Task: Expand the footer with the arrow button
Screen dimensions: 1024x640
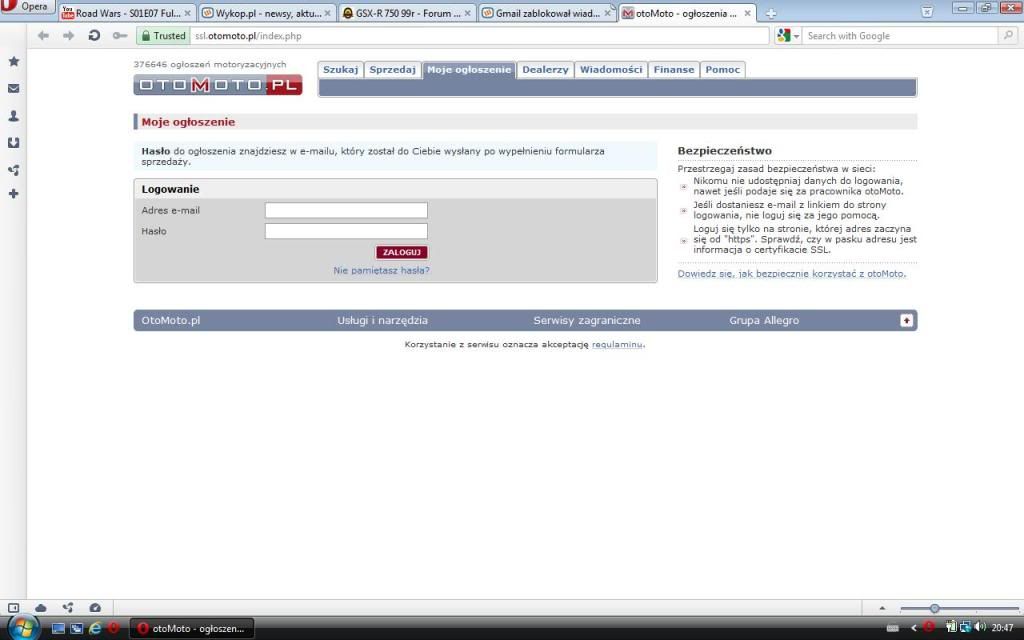Action: (906, 320)
